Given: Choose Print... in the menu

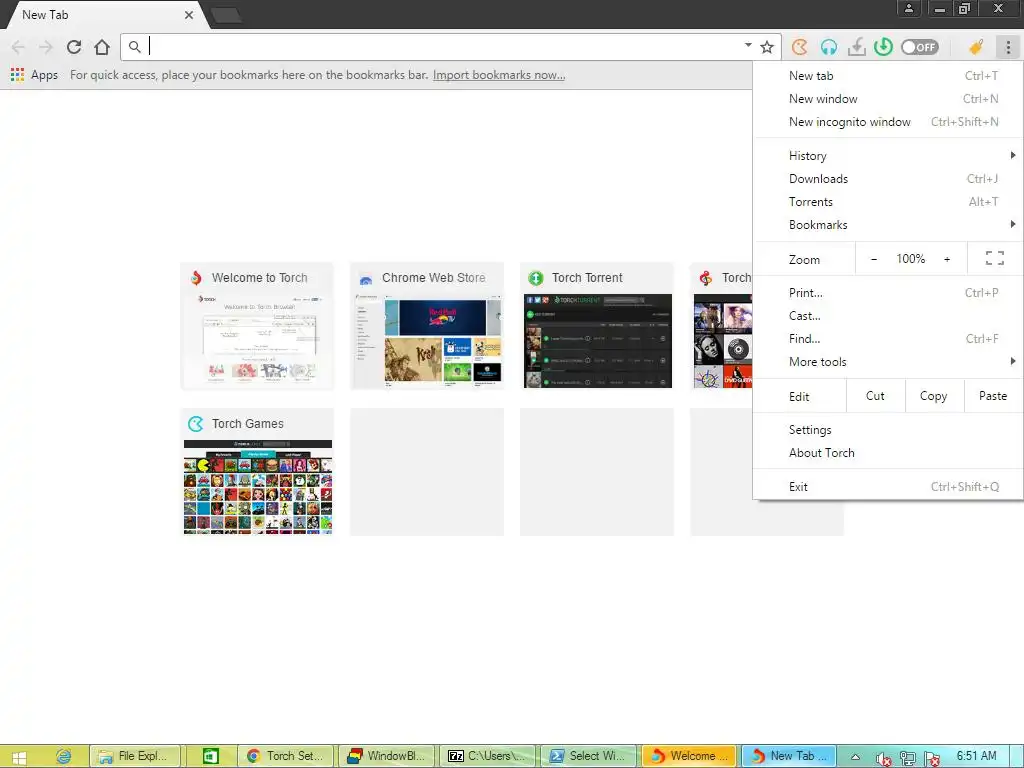Looking at the screenshot, I should pyautogui.click(x=888, y=293).
